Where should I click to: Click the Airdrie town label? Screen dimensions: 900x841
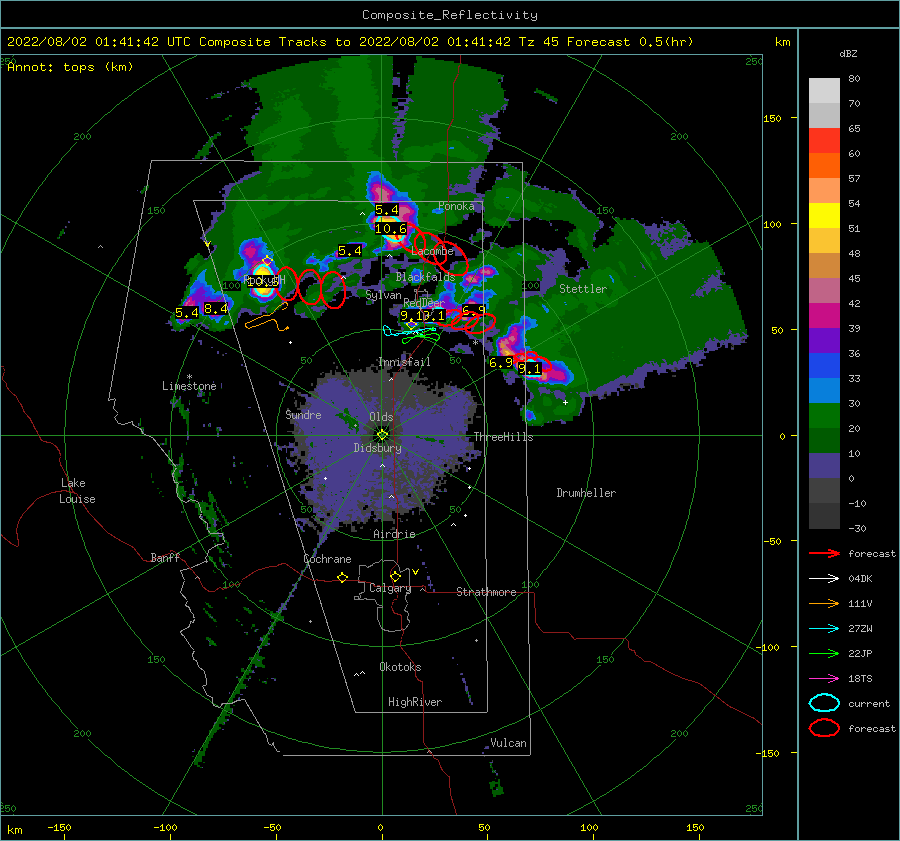[394, 534]
